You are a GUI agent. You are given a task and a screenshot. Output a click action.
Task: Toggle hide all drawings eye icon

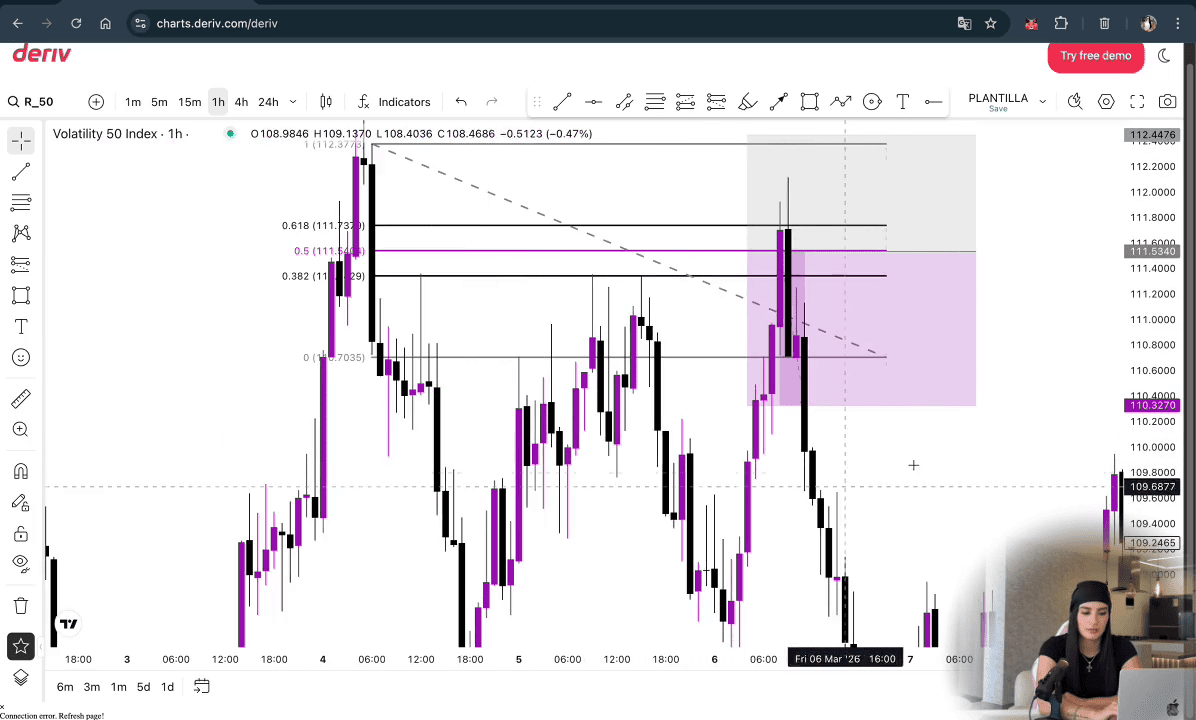pos(20,563)
